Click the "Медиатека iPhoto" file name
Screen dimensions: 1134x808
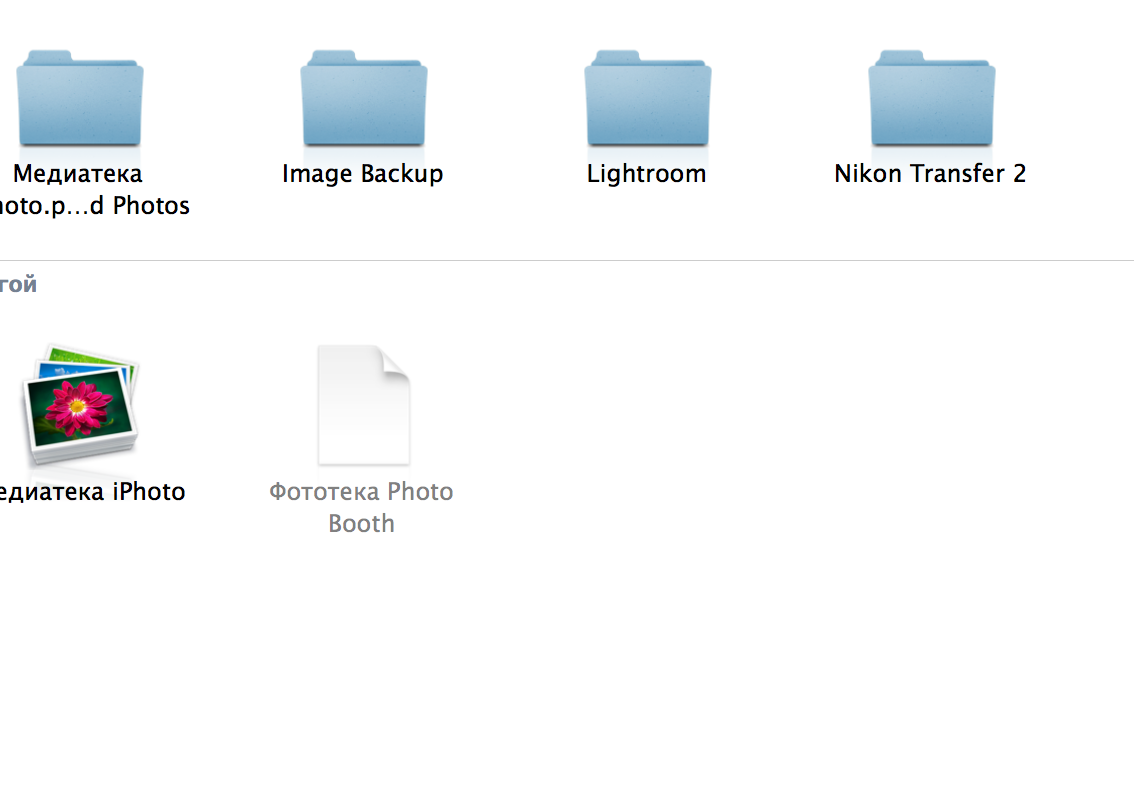point(93,492)
